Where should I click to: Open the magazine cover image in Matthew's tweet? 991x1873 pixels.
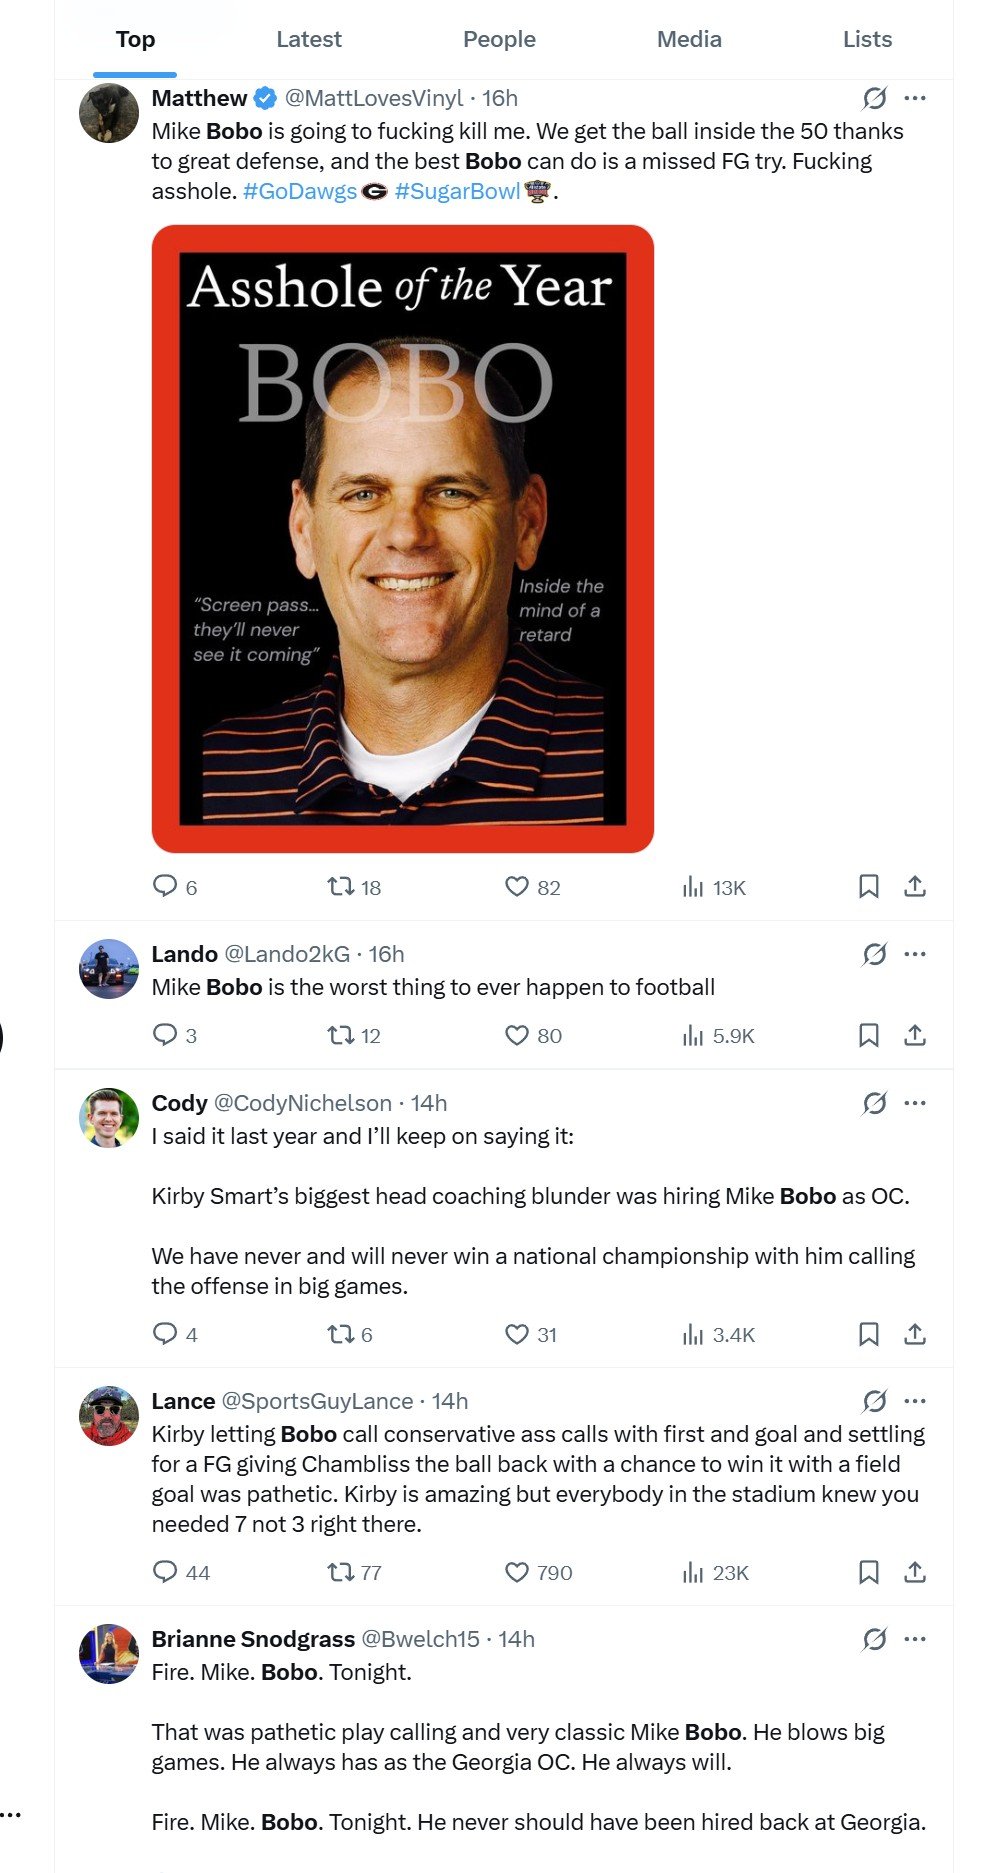pyautogui.click(x=403, y=538)
